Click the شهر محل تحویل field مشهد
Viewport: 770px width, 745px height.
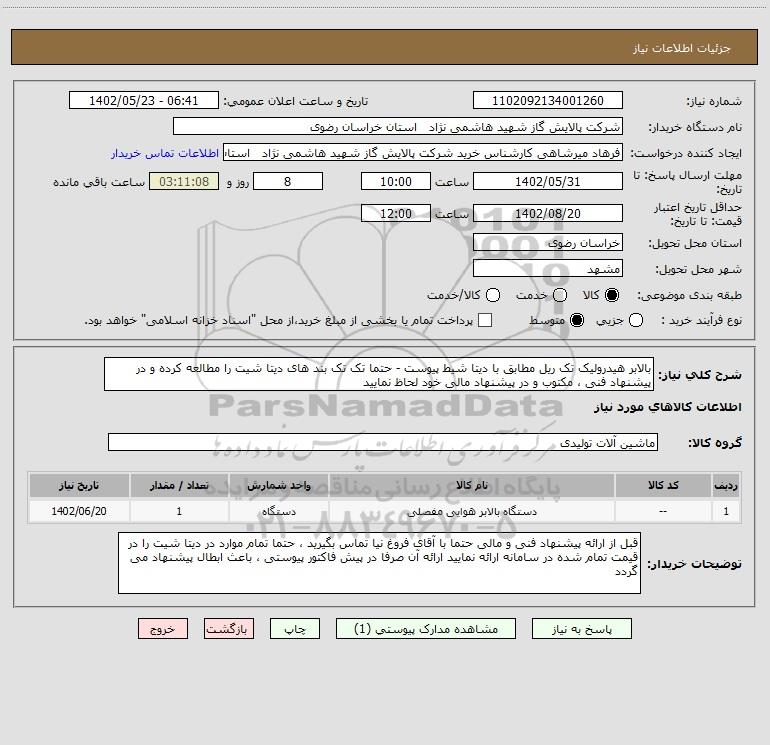548,268
